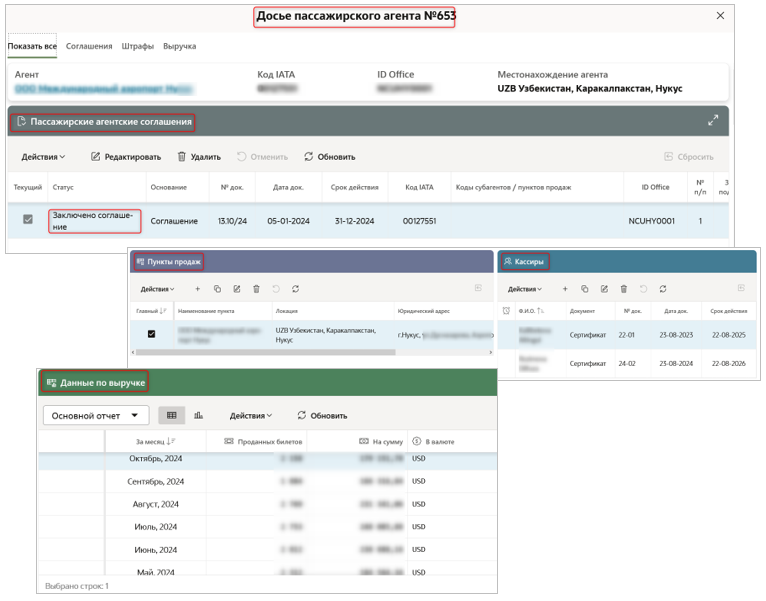Viewport: 766px width, 601px height.
Task: Open Действия menu in agreements toolbar
Action: pyautogui.click(x=43, y=157)
